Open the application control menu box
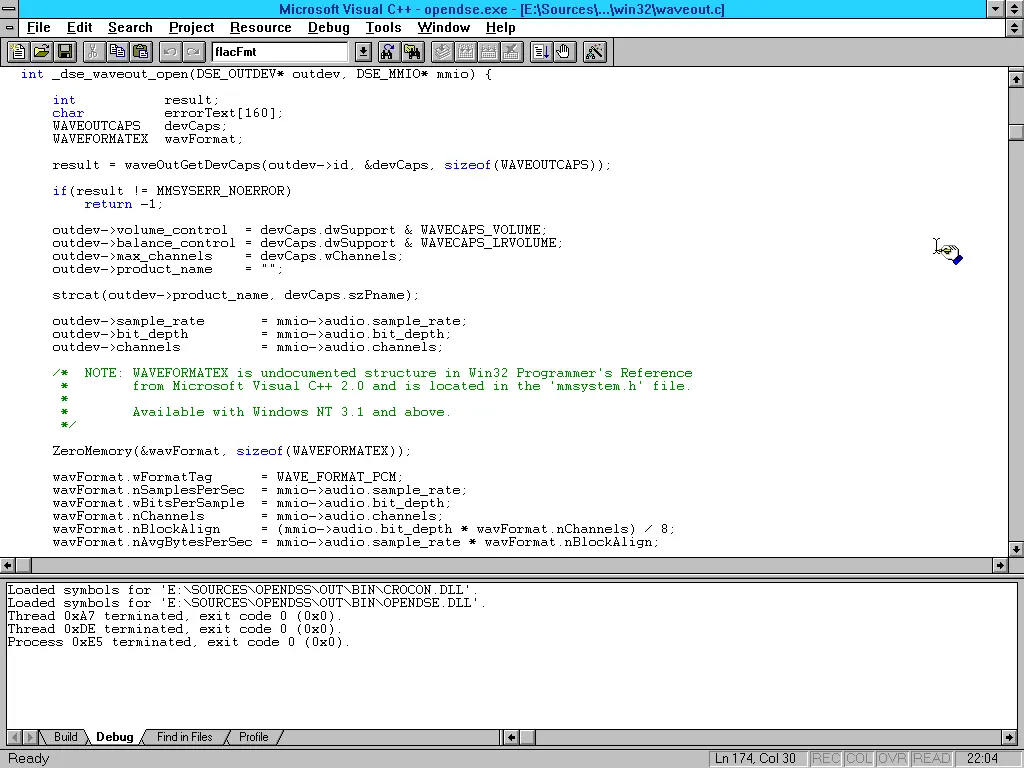This screenshot has height=768, width=1024. tap(8, 8)
